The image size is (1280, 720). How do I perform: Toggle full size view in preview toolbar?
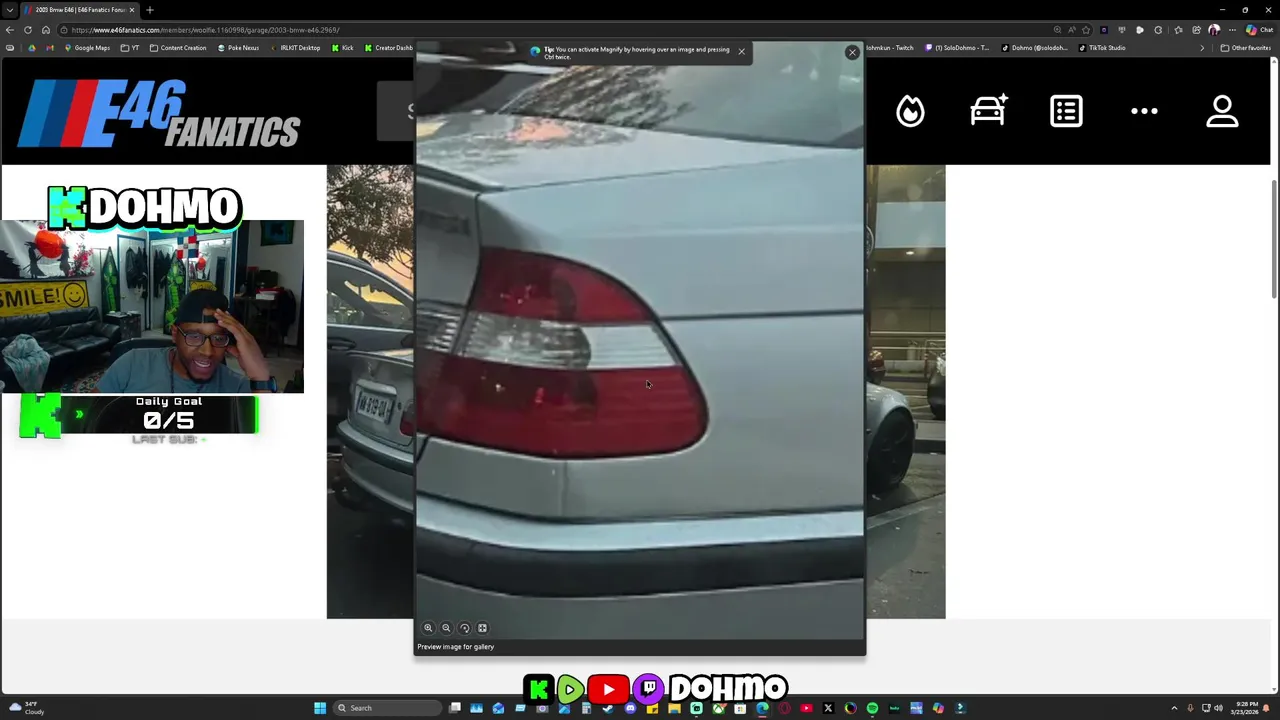pyautogui.click(x=482, y=628)
